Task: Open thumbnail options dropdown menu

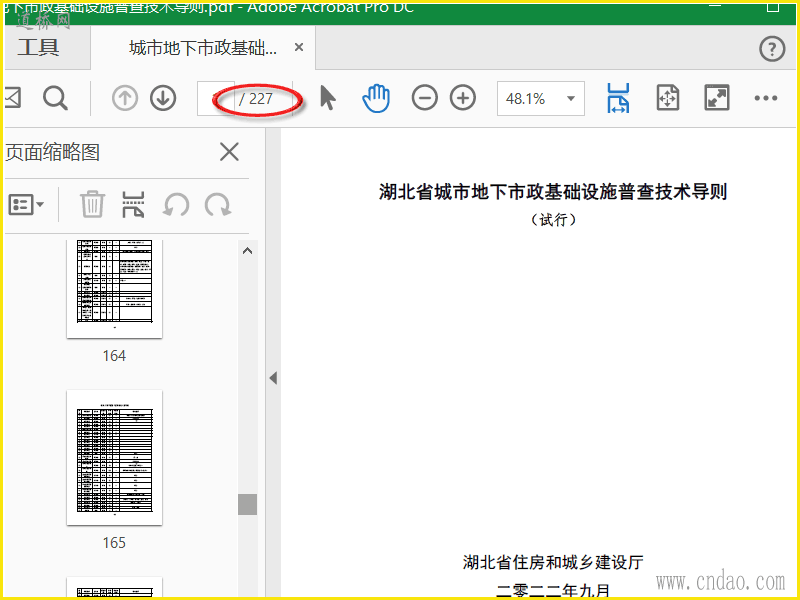Action: tap(26, 205)
